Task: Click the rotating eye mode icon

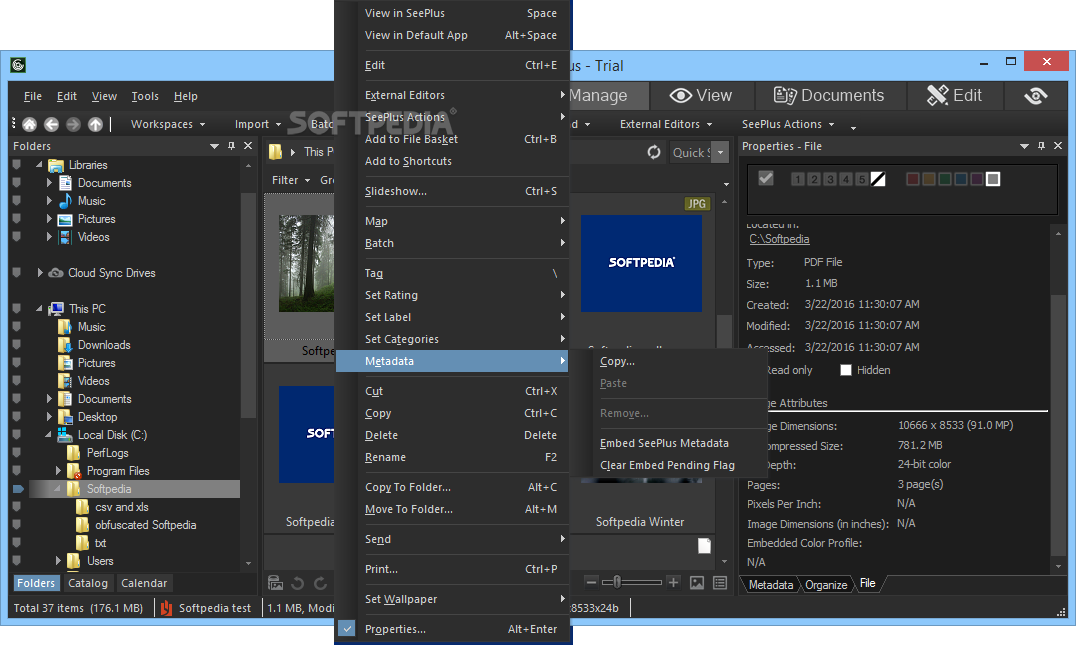Action: [x=1036, y=95]
